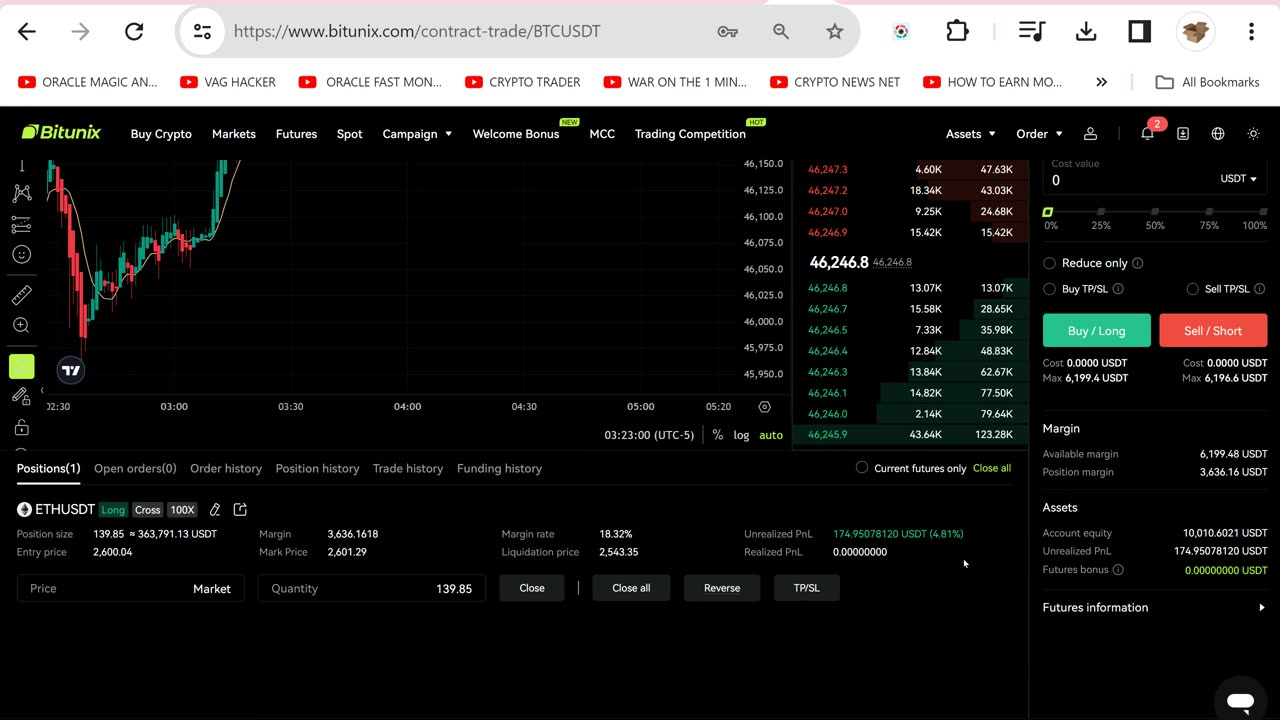Select the ruler measure tool
The image size is (1280, 720).
[21, 294]
